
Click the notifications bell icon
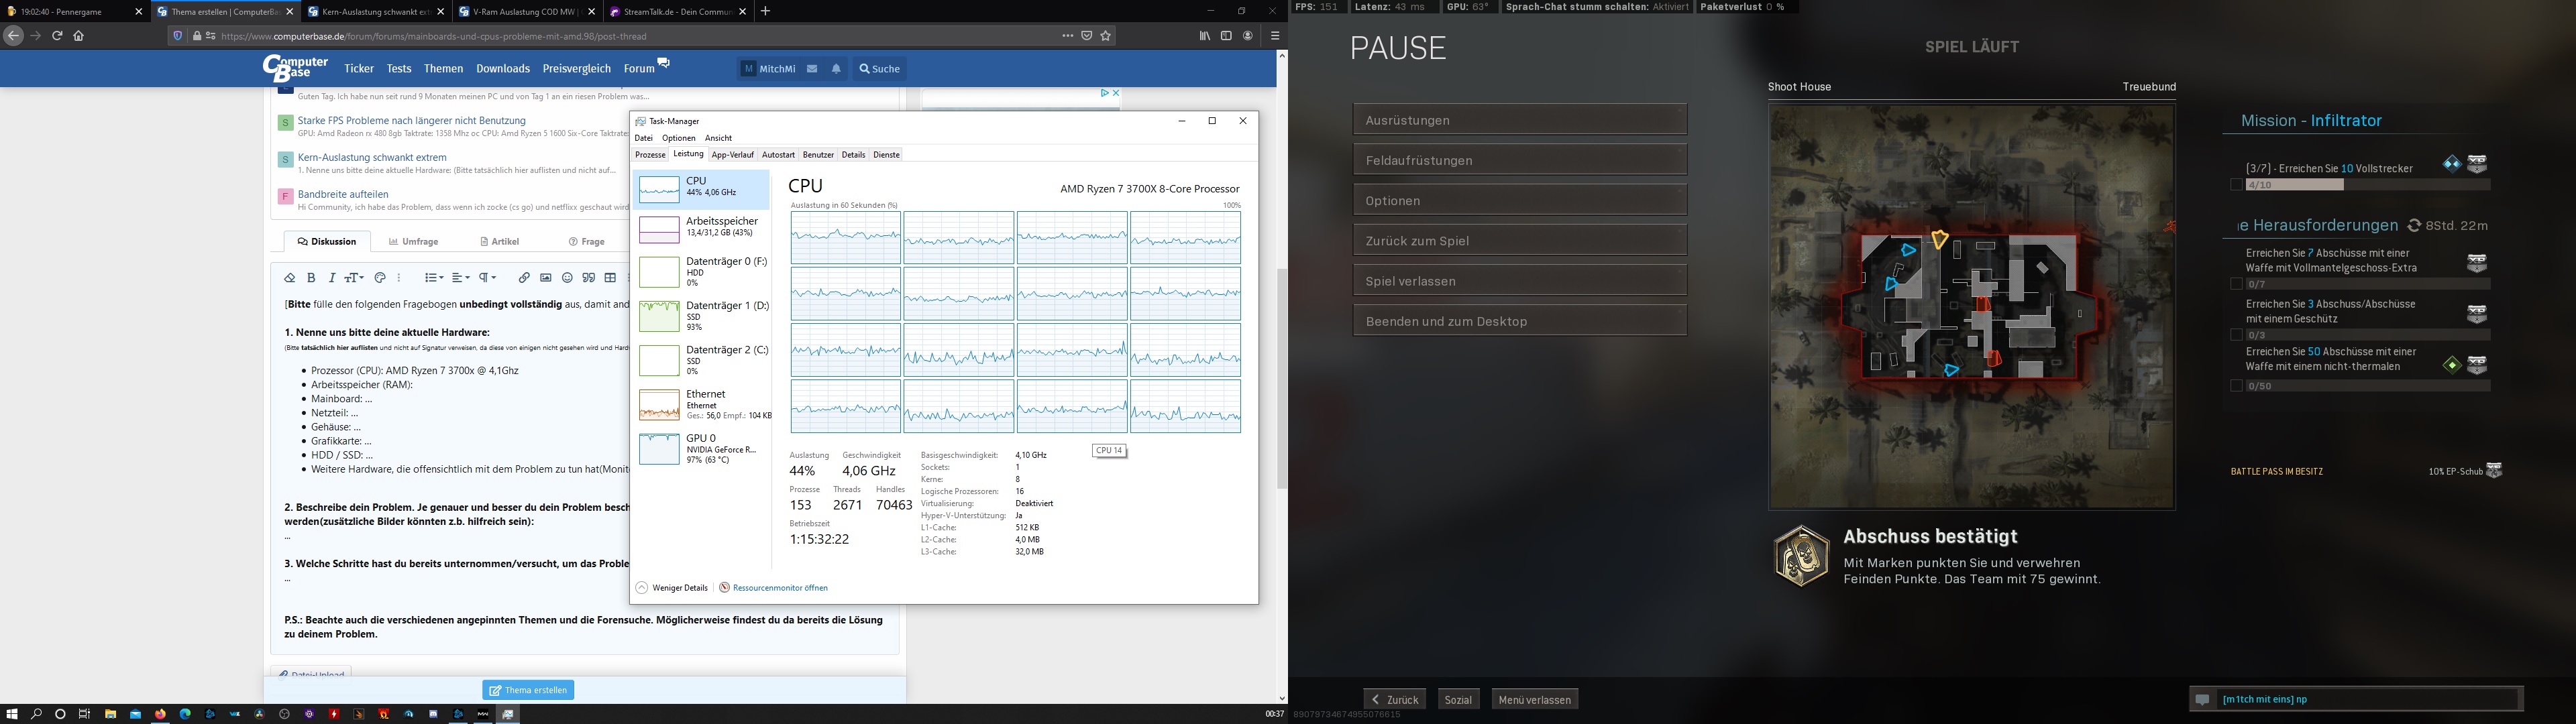[836, 69]
